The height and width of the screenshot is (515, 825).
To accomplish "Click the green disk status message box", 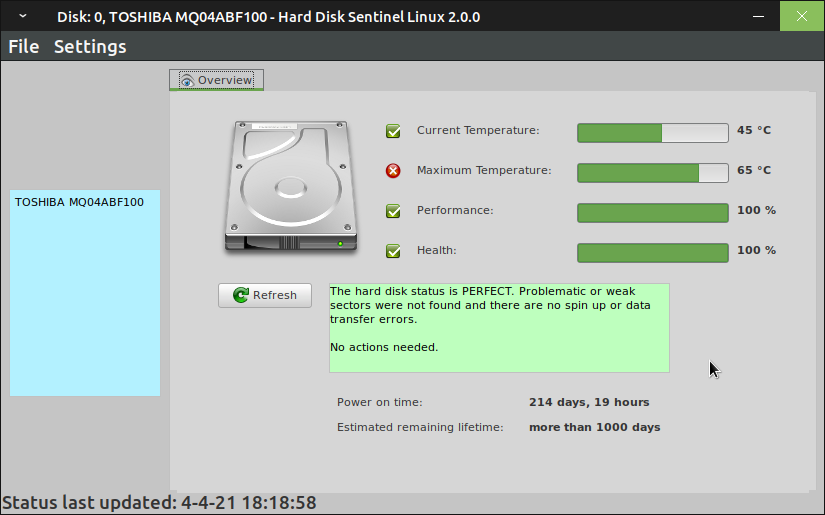I will (499, 328).
